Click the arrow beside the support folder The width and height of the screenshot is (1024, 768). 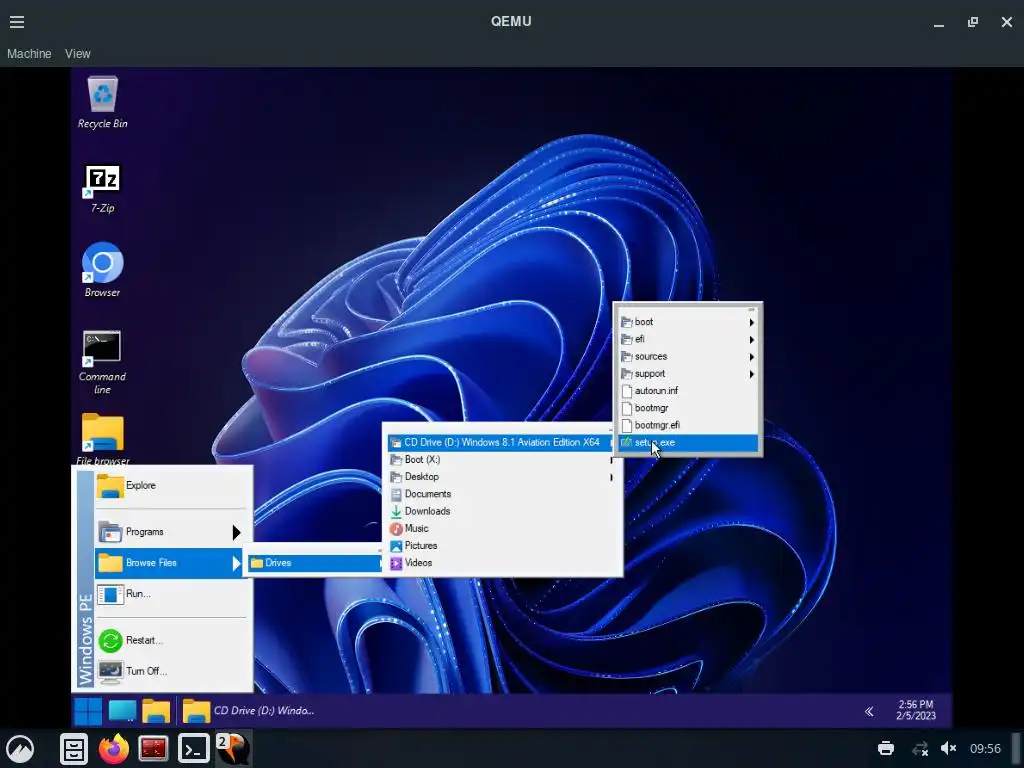pyautogui.click(x=752, y=374)
